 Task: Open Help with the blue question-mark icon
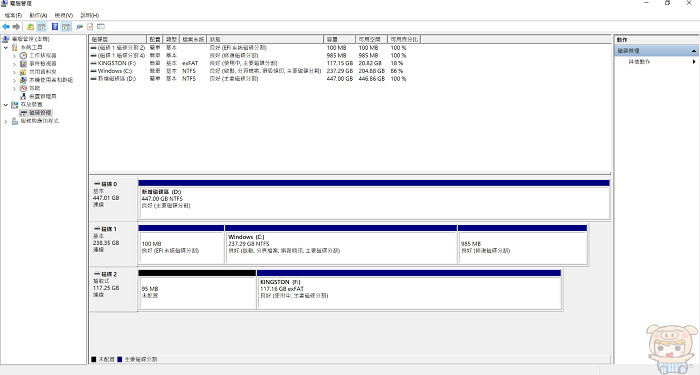[x=55, y=27]
